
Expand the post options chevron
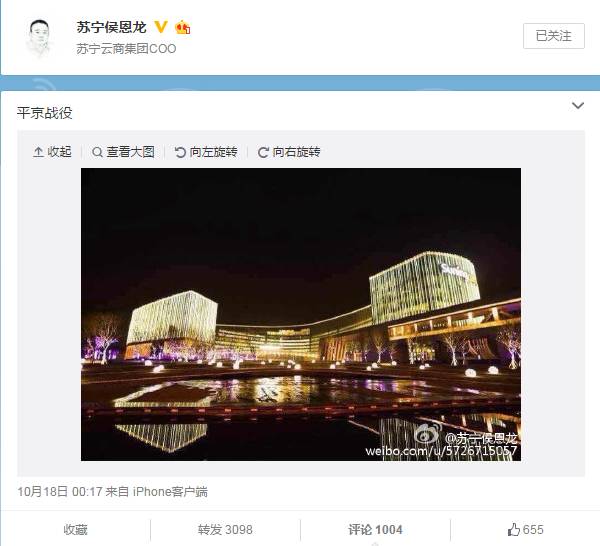(x=578, y=105)
